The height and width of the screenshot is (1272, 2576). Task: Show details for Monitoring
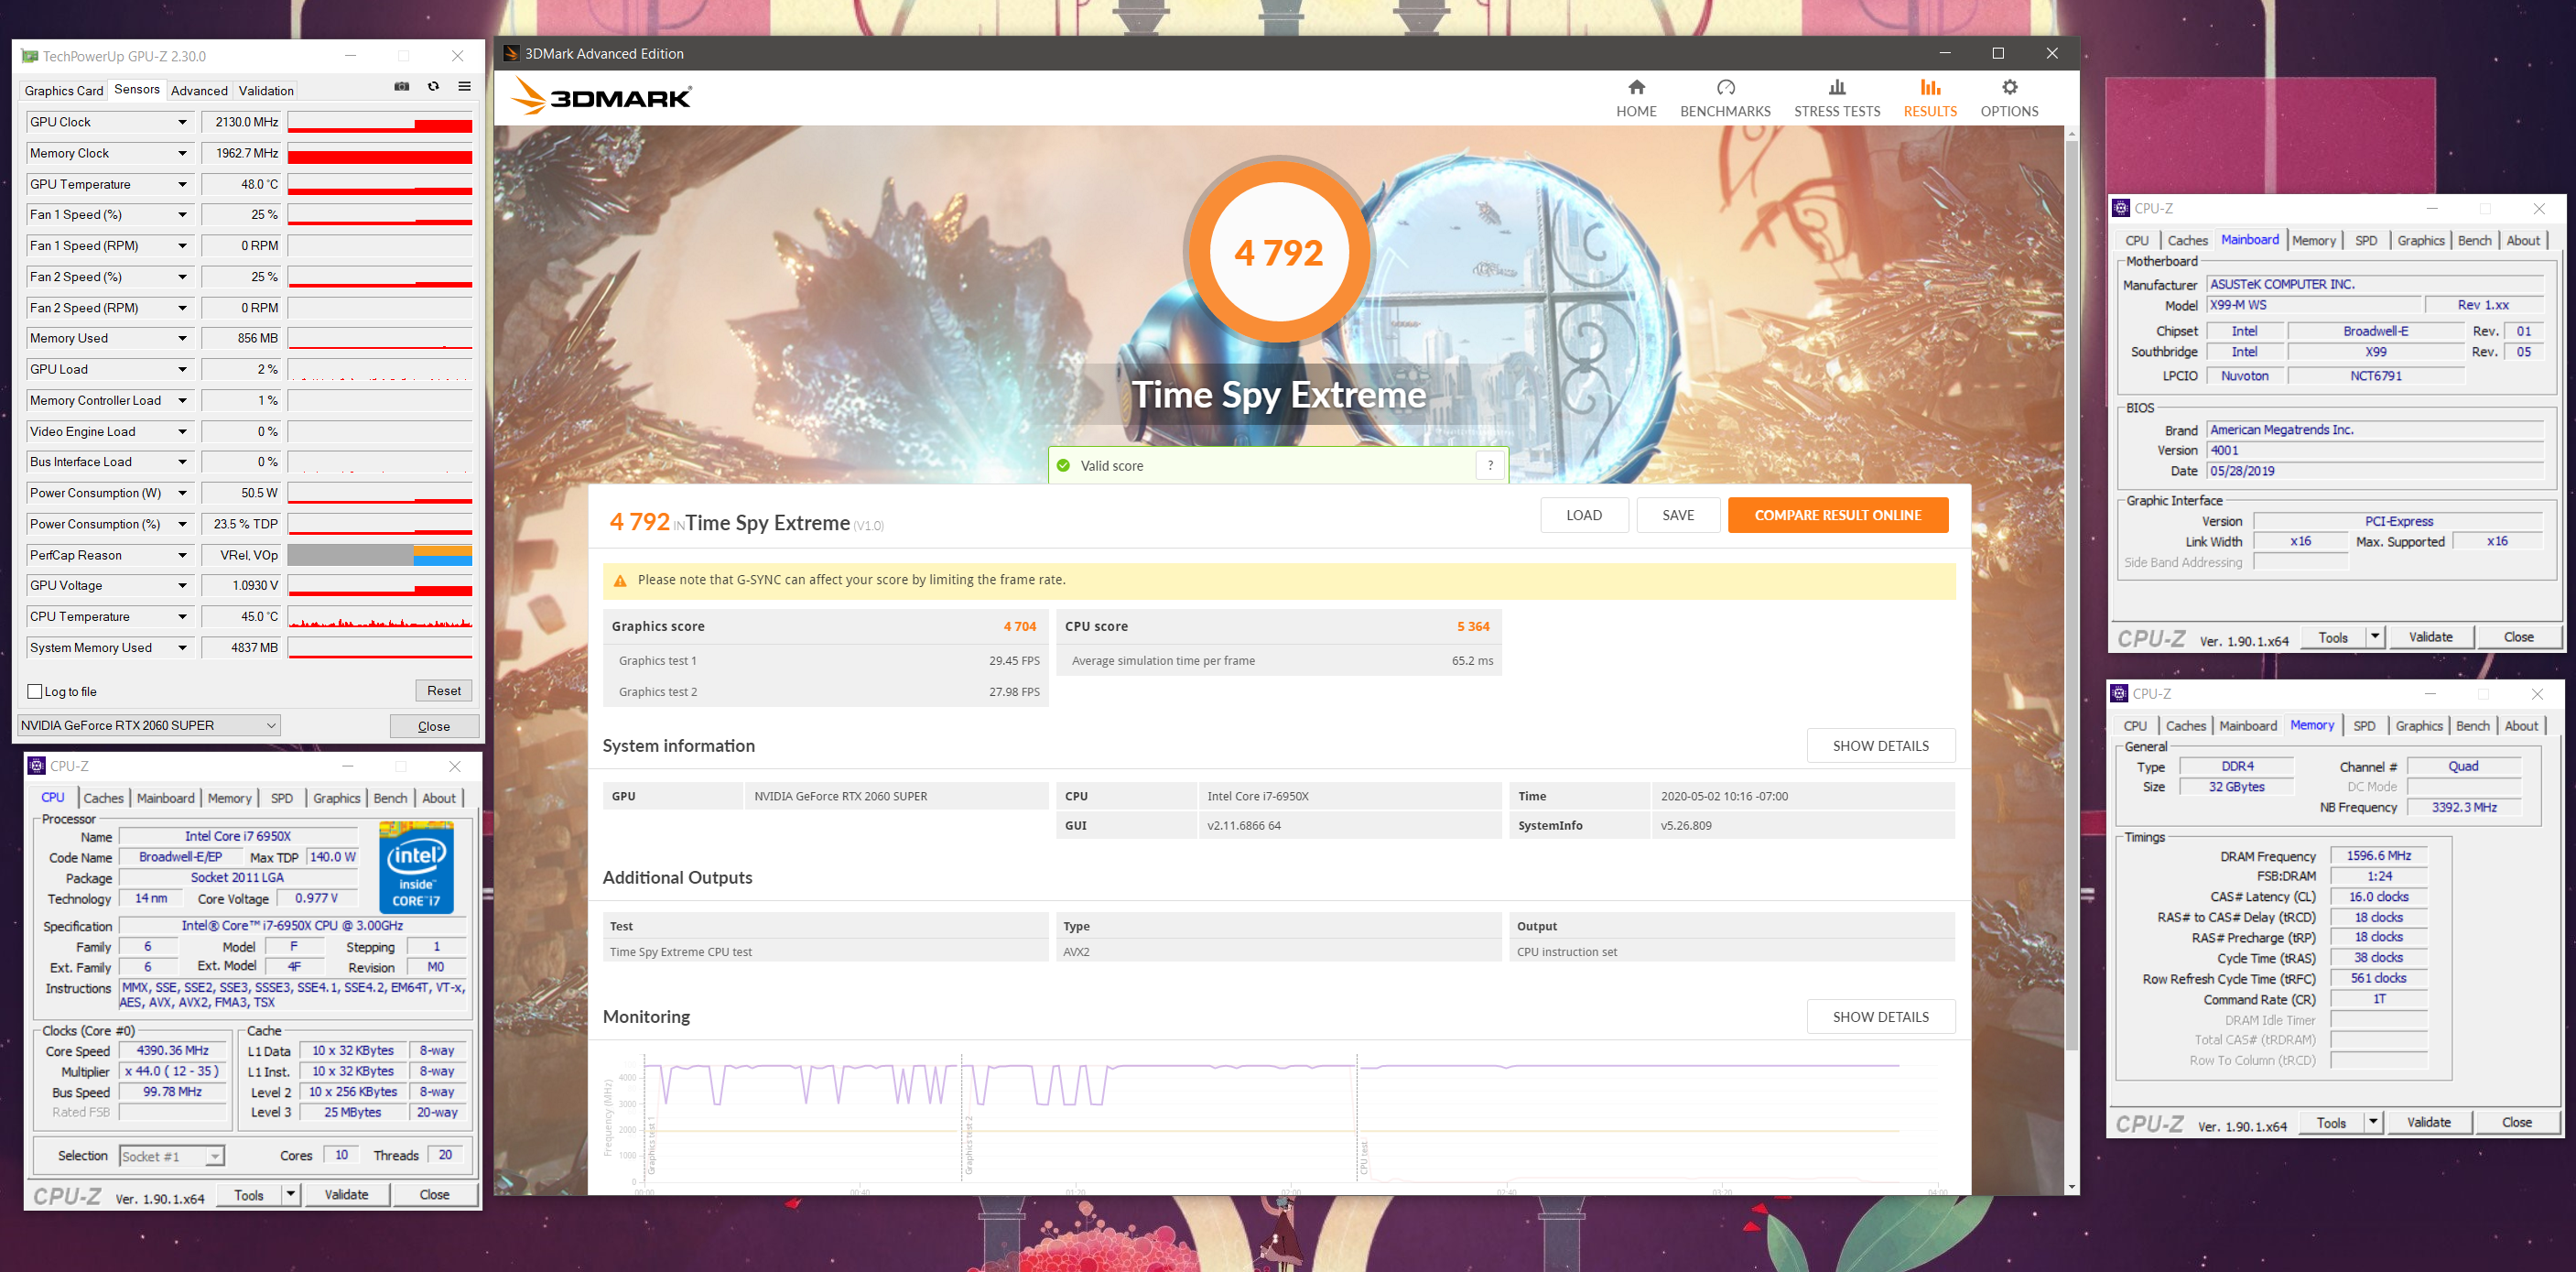(x=1880, y=1017)
